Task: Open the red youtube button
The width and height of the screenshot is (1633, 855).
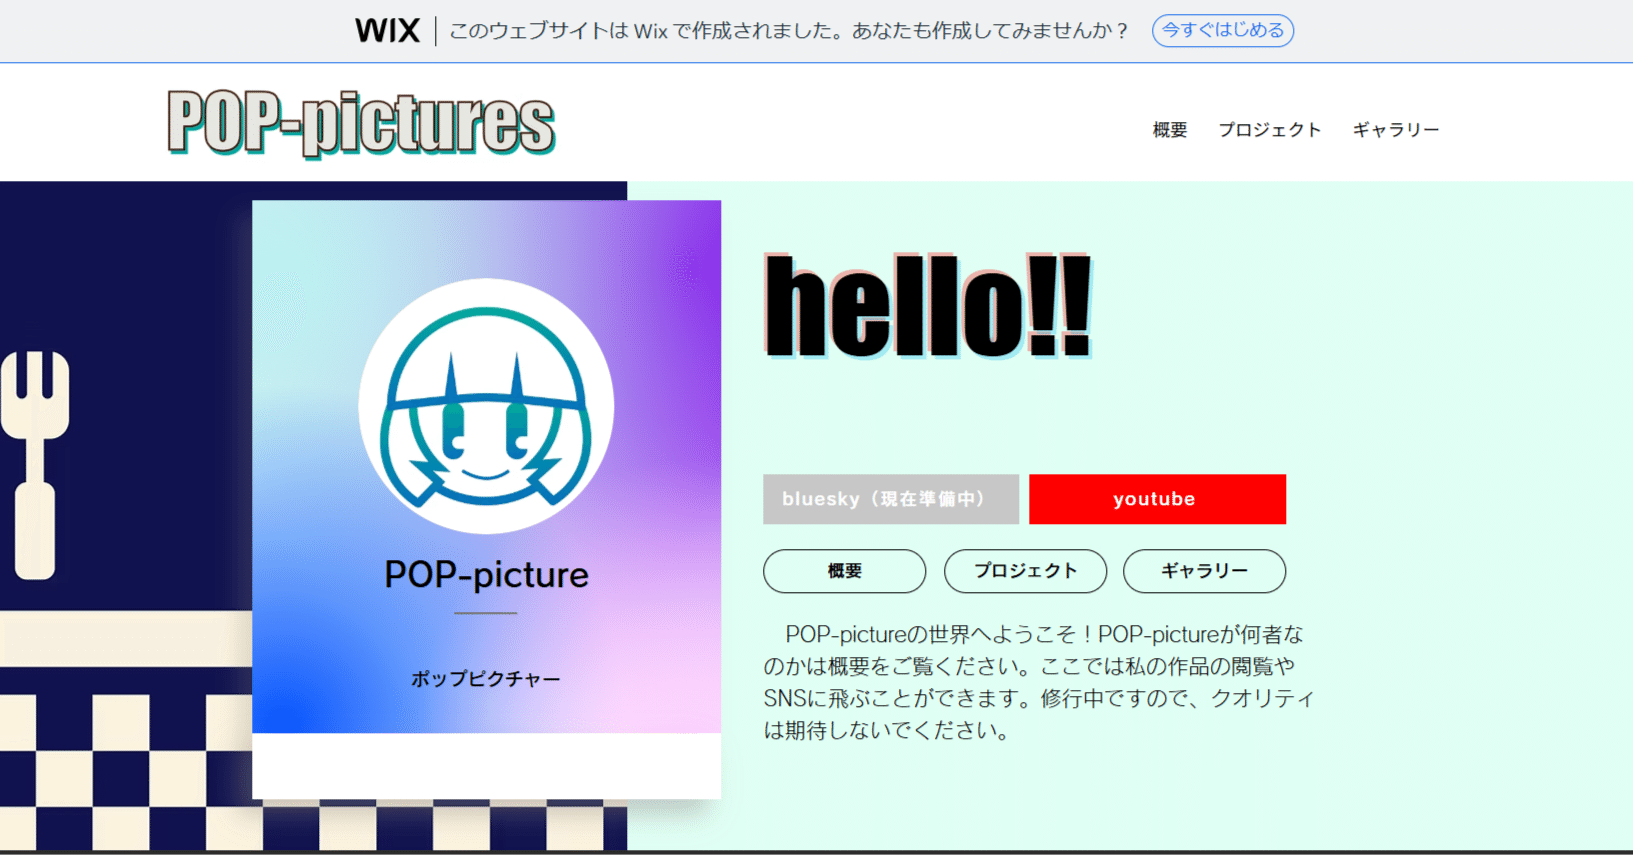Action: [x=1157, y=499]
